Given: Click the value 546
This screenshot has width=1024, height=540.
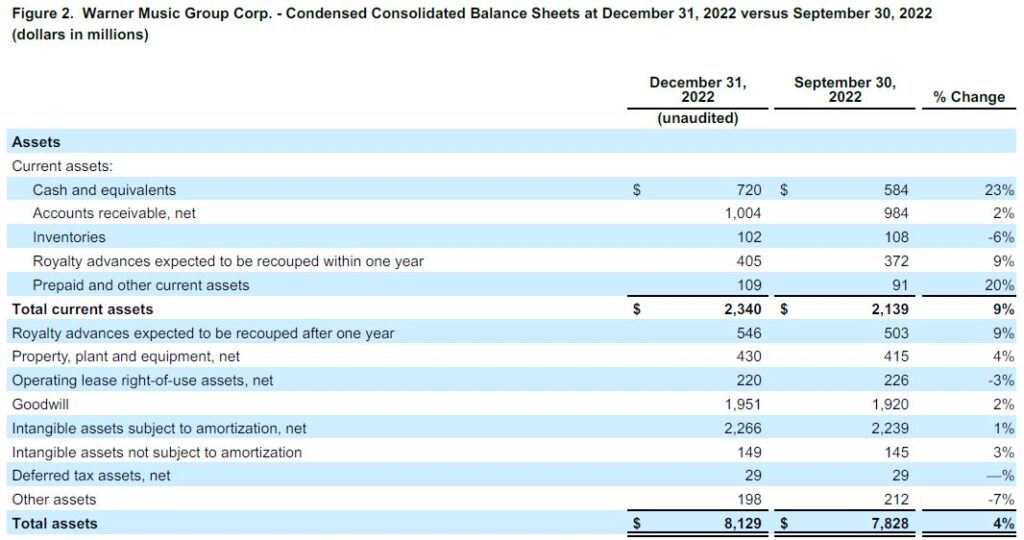Looking at the screenshot, I should pos(748,333).
